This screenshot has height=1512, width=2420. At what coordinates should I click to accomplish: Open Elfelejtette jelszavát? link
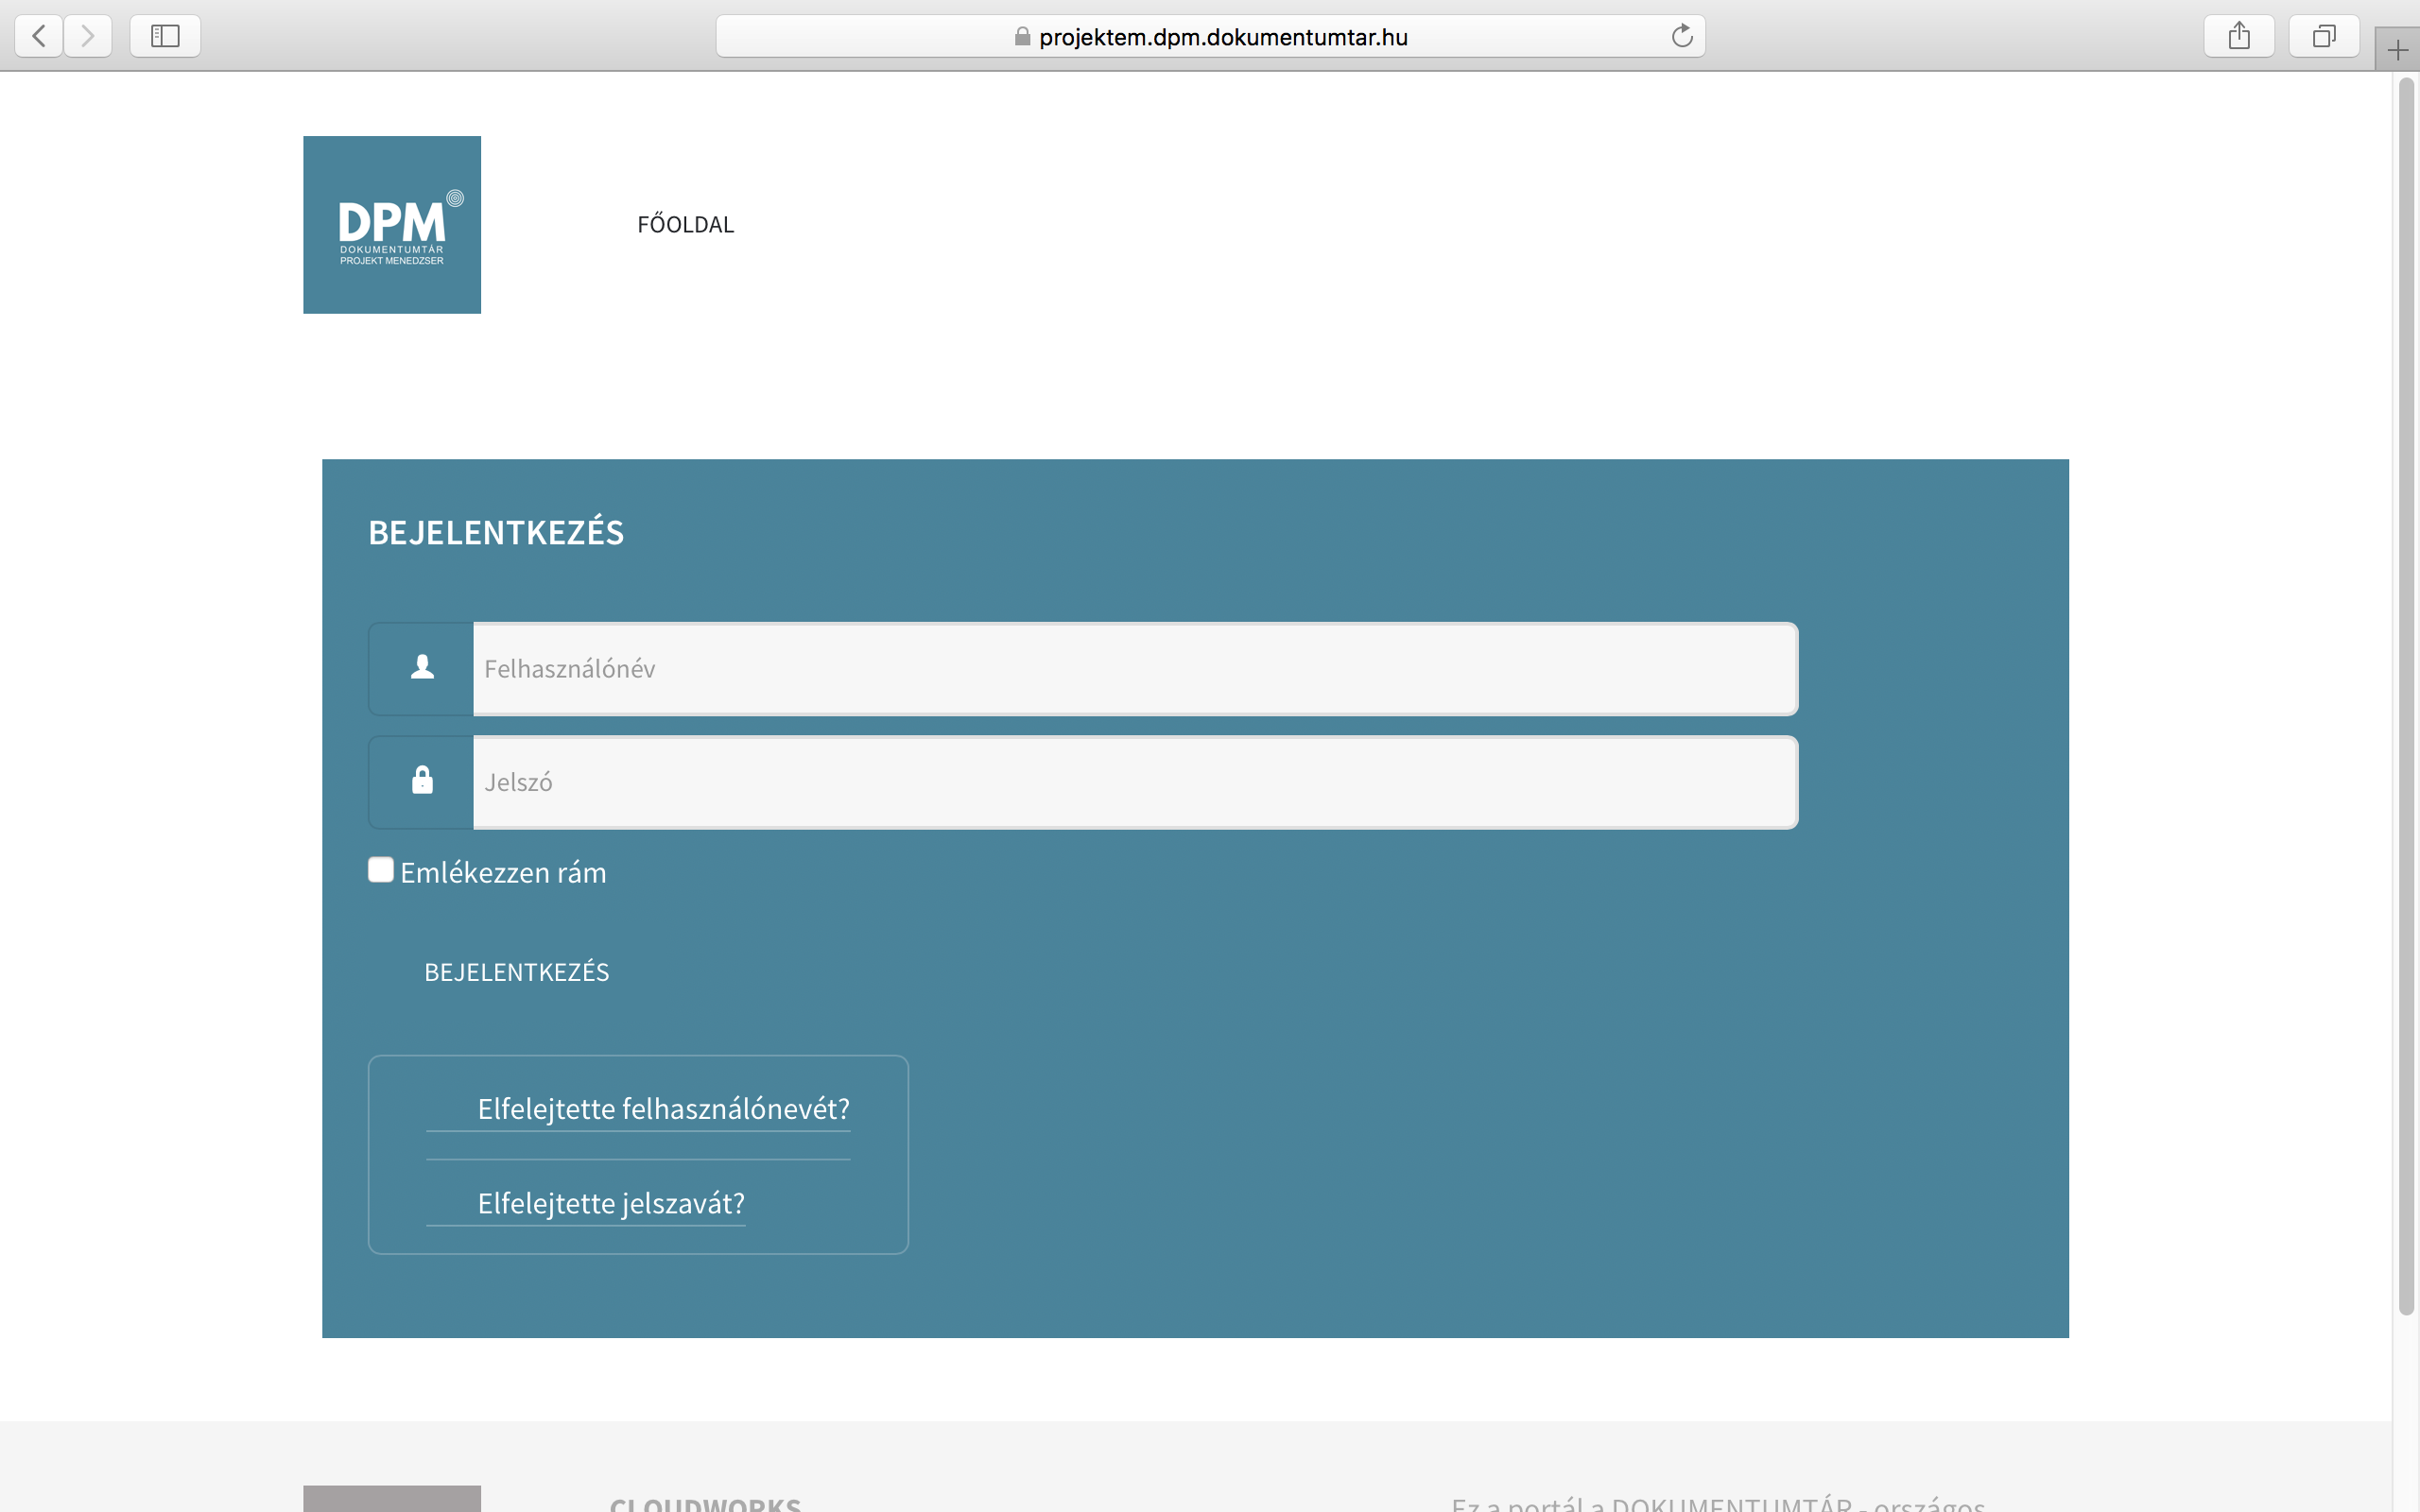click(x=610, y=1202)
